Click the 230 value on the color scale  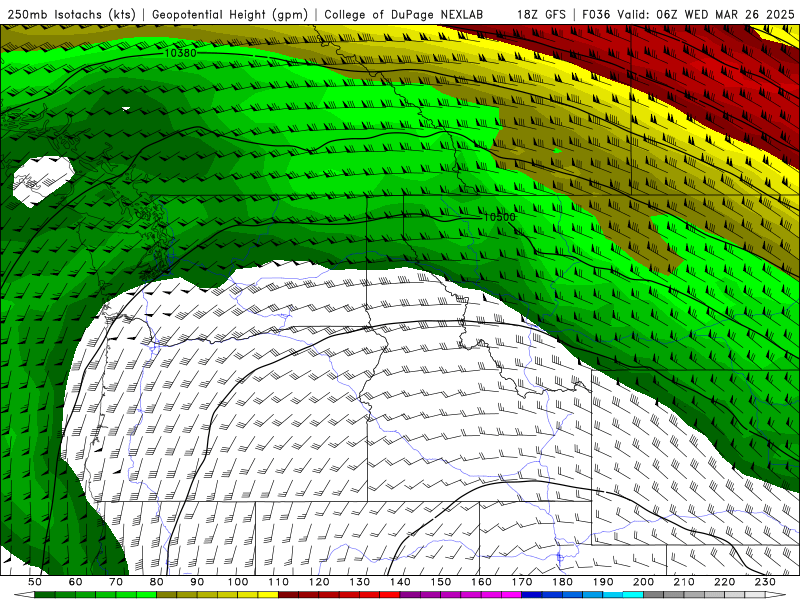point(765,582)
